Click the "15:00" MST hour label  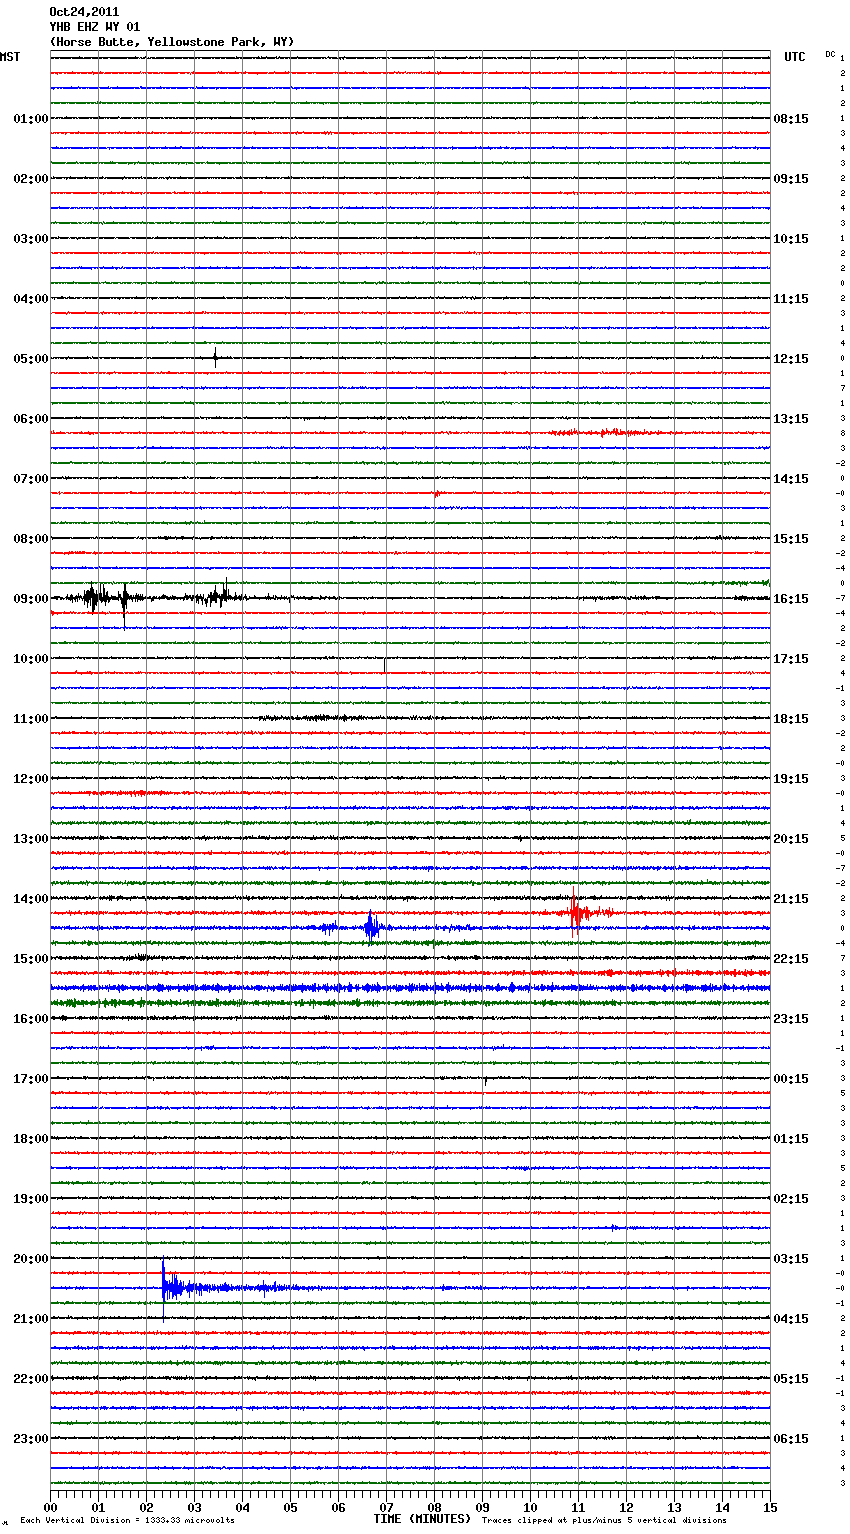click(x=31, y=959)
